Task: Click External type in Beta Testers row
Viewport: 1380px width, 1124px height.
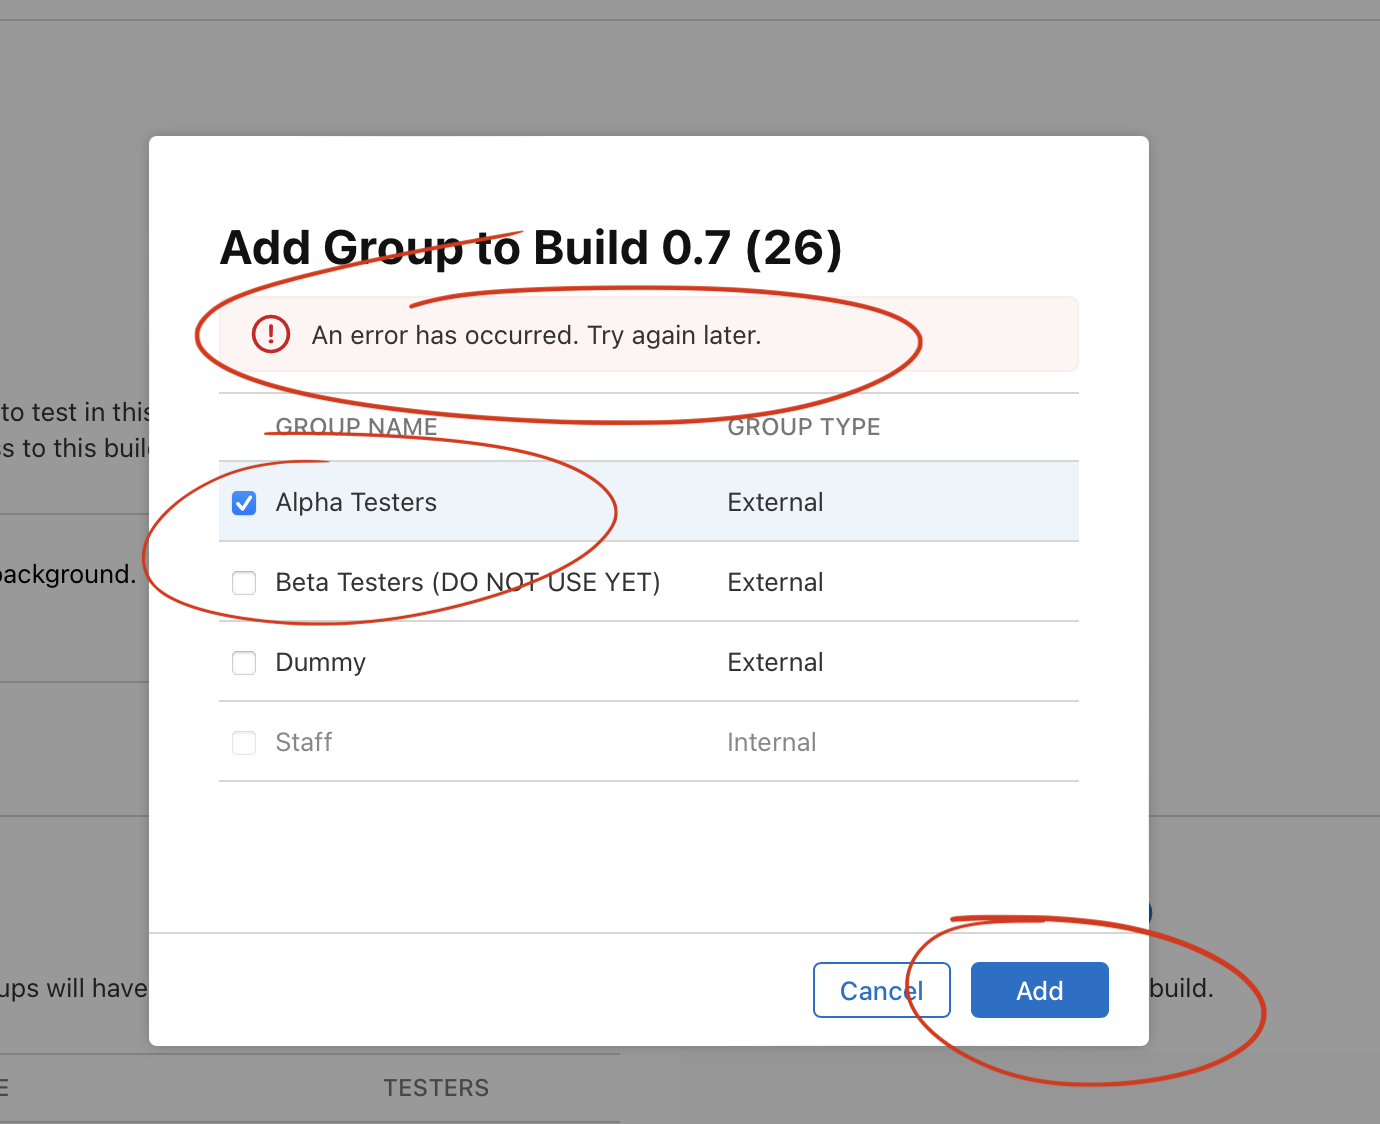Action: pyautogui.click(x=775, y=582)
